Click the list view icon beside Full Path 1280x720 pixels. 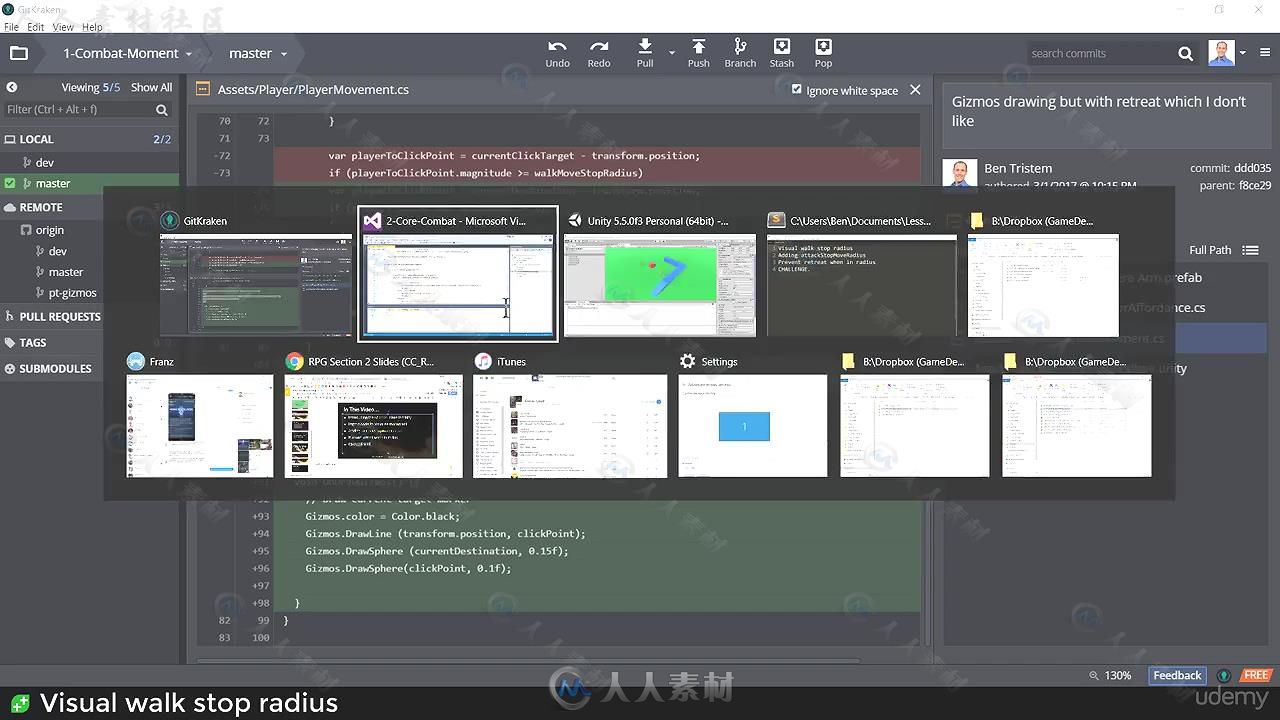1250,250
